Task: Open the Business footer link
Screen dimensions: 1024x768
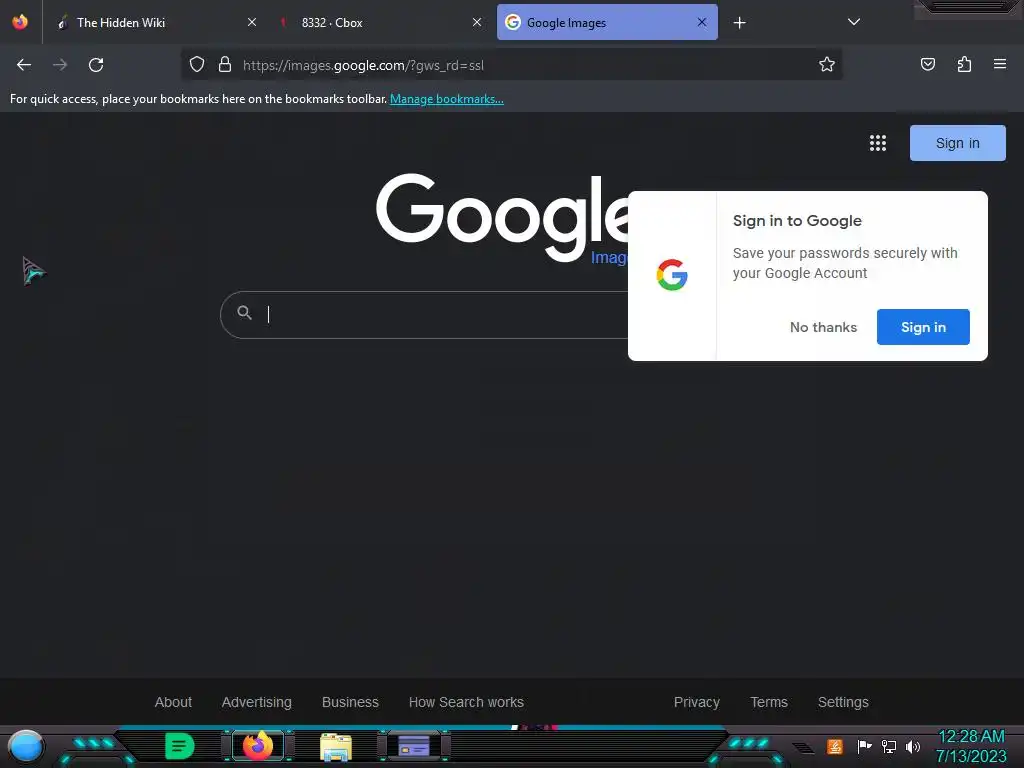Action: tap(350, 702)
